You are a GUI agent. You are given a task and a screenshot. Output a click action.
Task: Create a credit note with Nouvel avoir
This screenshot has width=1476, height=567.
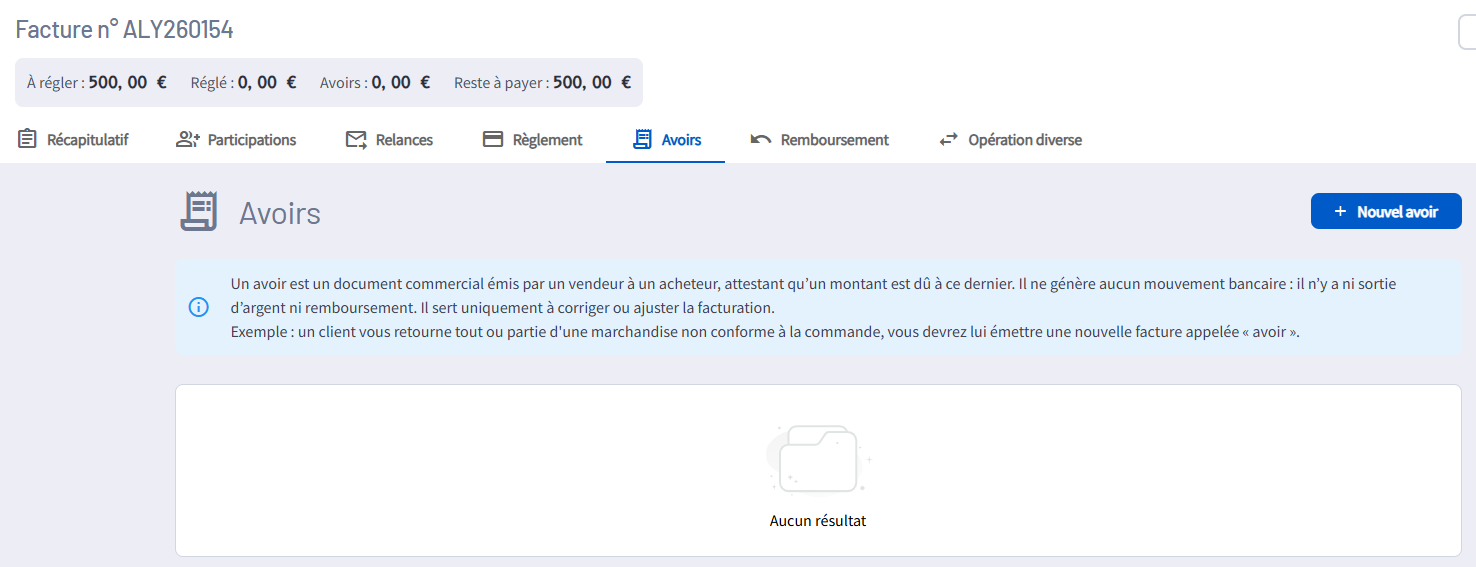[1386, 212]
